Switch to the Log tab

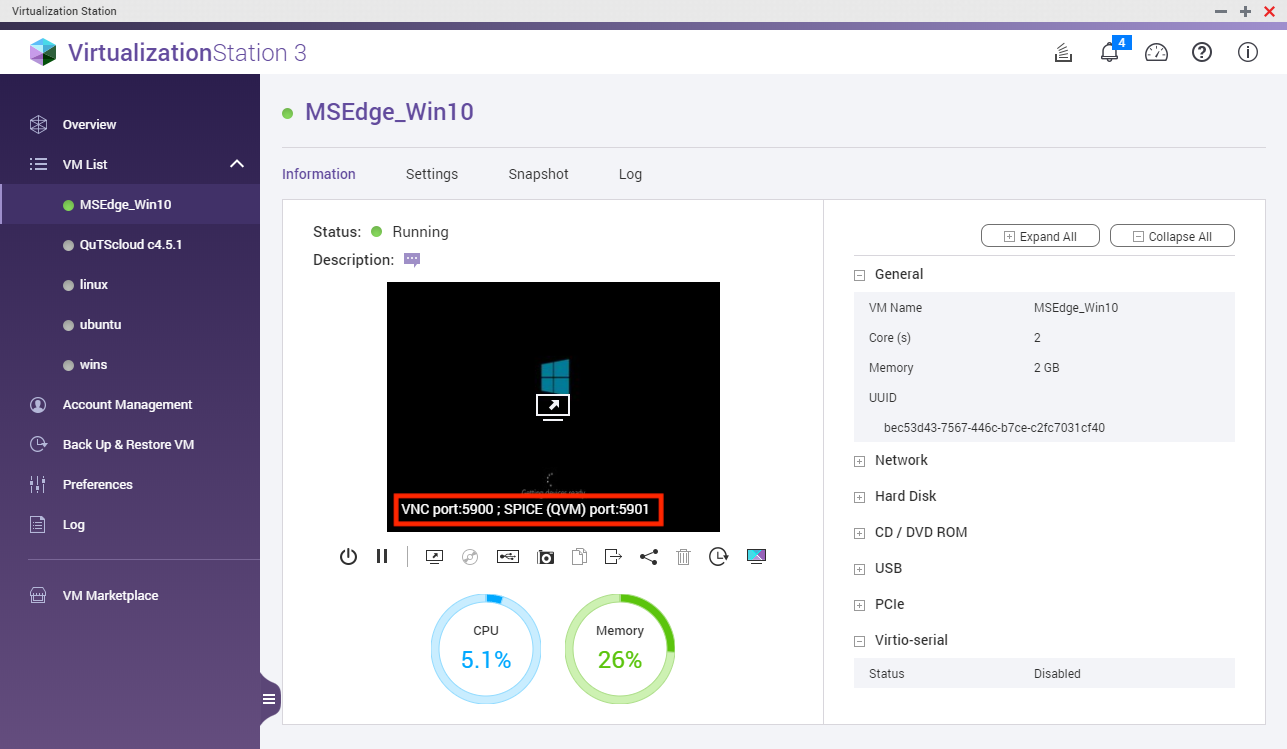[630, 174]
